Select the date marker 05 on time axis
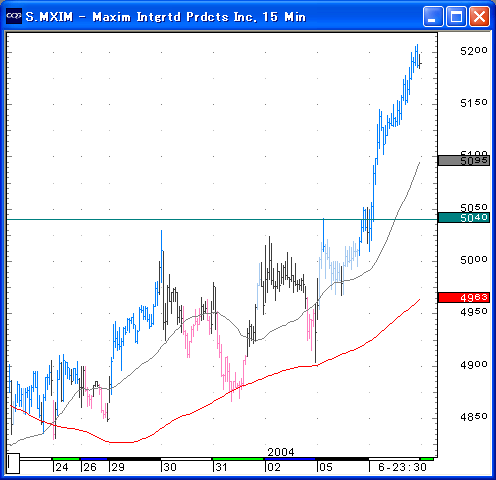Image resolution: width=496 pixels, height=480 pixels. pos(326,467)
